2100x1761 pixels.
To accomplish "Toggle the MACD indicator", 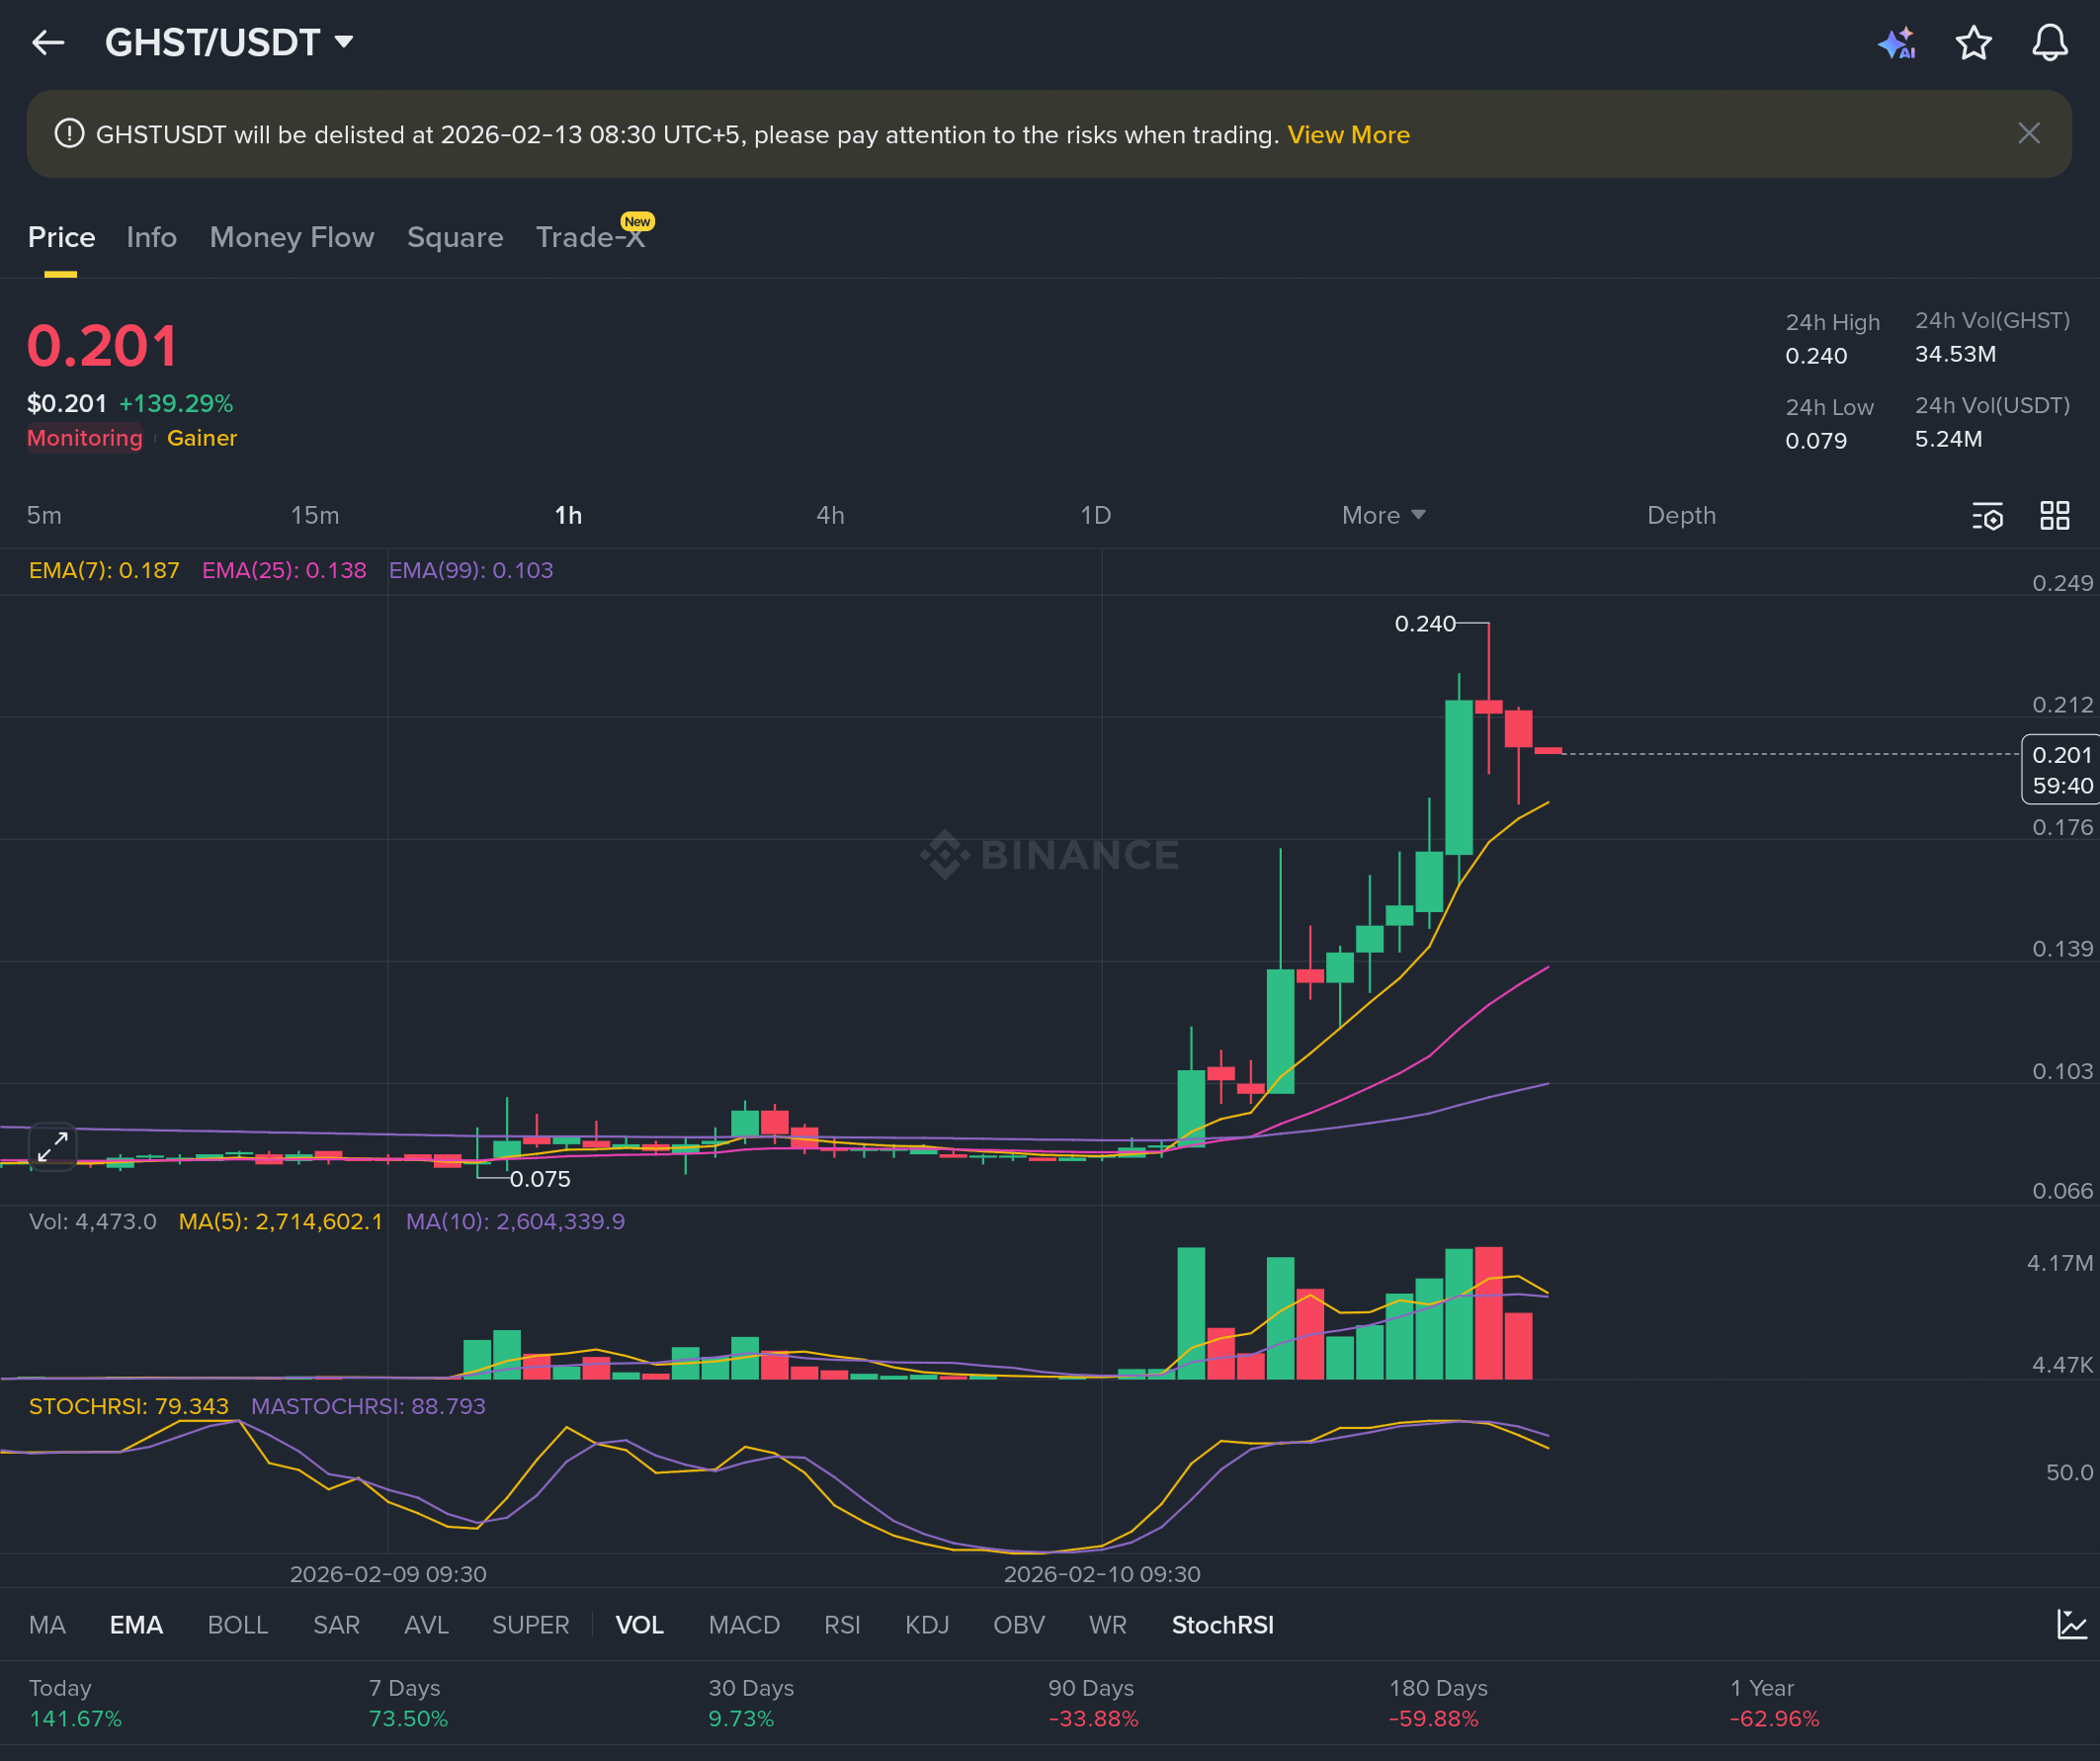I will click(x=743, y=1626).
